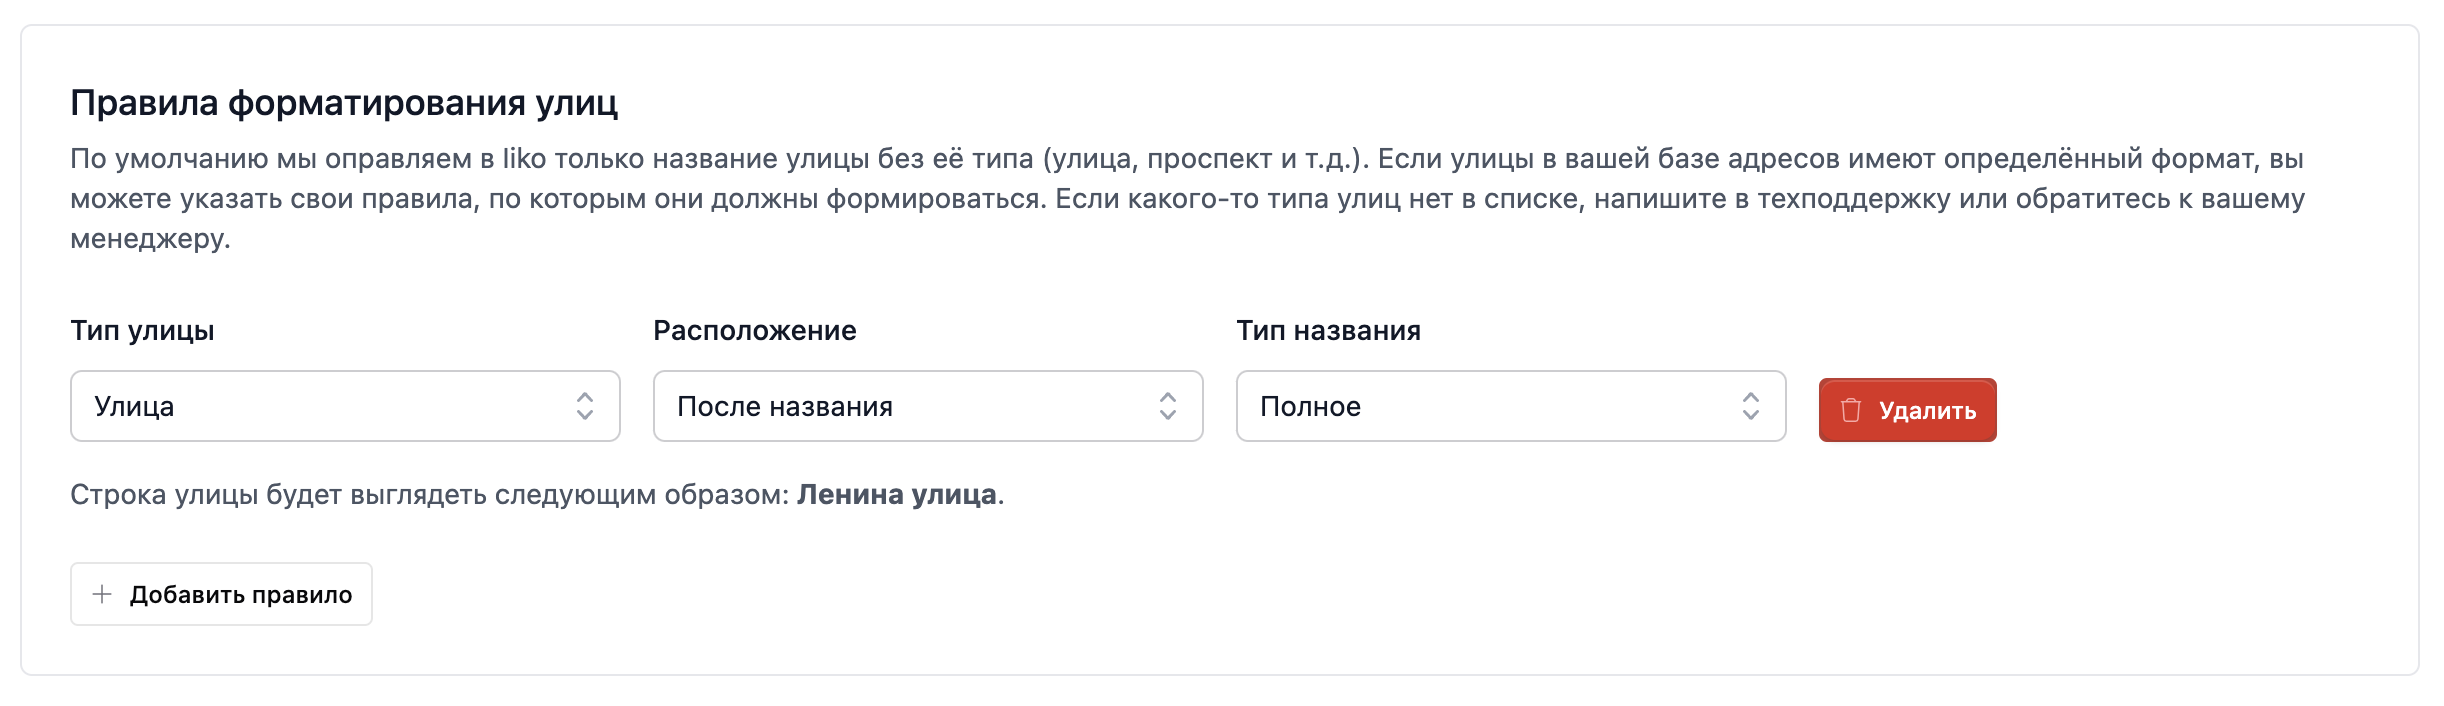Click the trash icon on the delete button
Screen dimensions: 2444x706
pyautogui.click(x=1851, y=410)
